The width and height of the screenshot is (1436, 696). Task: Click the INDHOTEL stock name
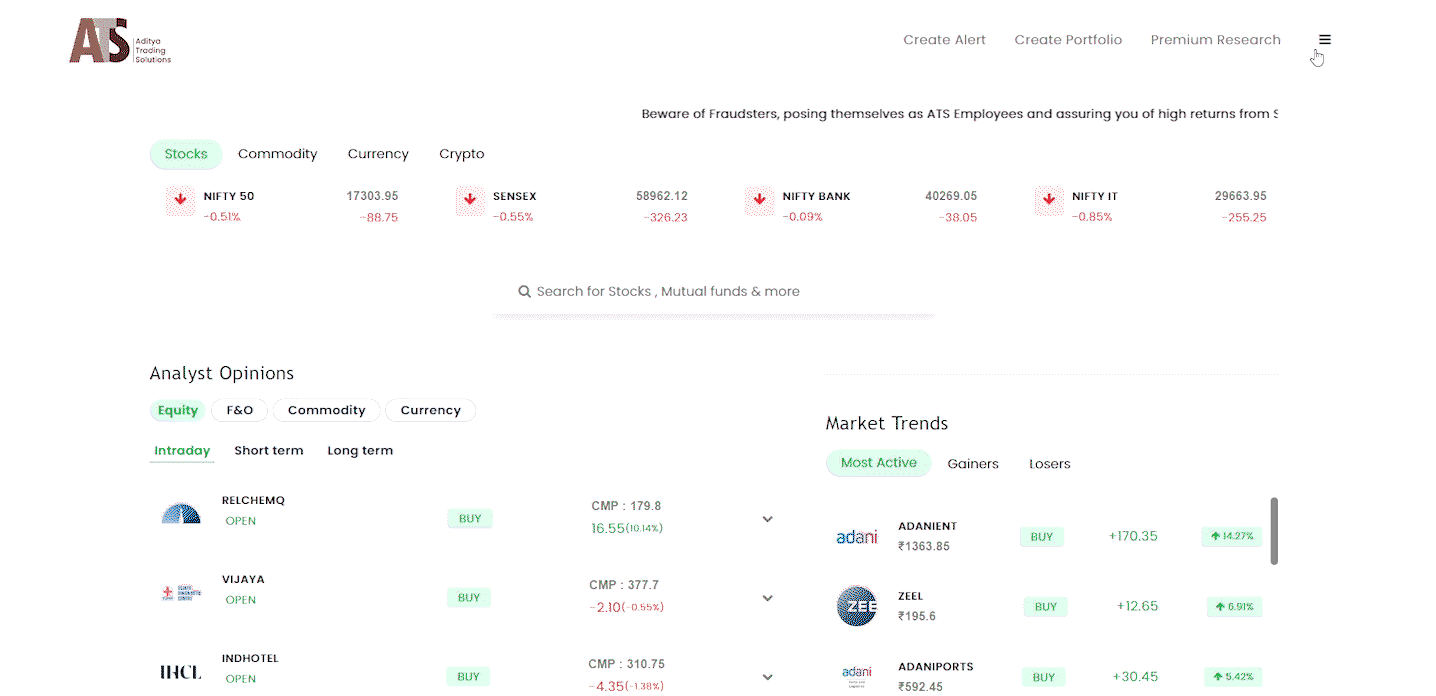click(250, 658)
